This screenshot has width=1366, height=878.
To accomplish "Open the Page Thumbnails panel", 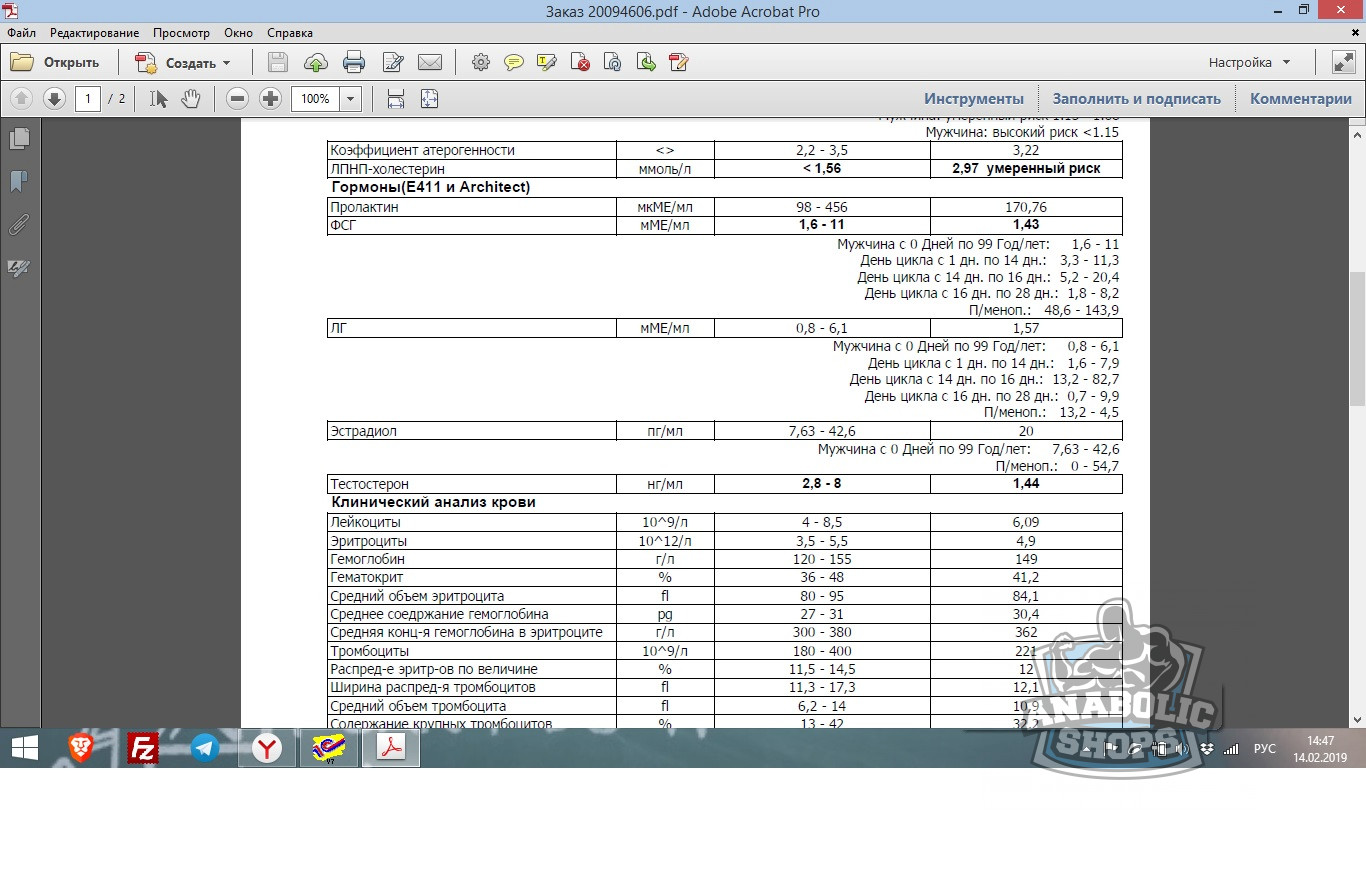I will [19, 138].
